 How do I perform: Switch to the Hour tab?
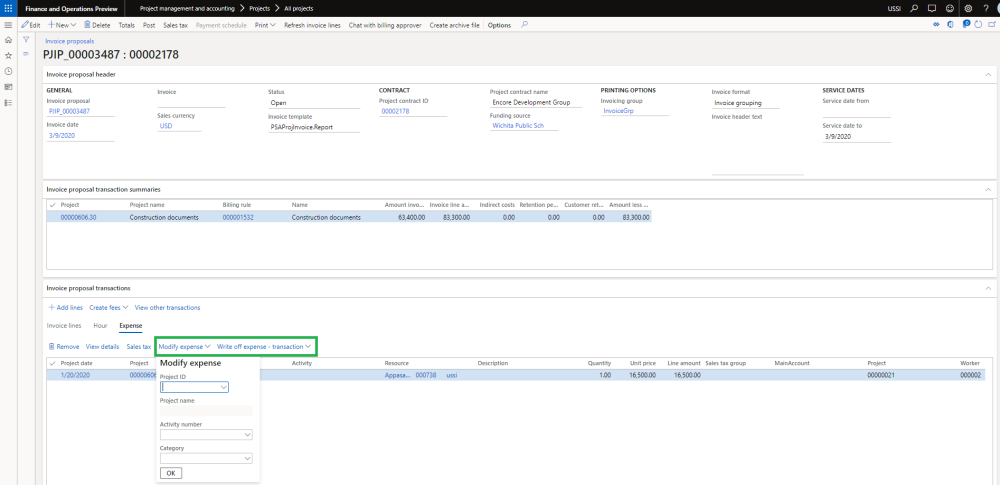pos(100,326)
